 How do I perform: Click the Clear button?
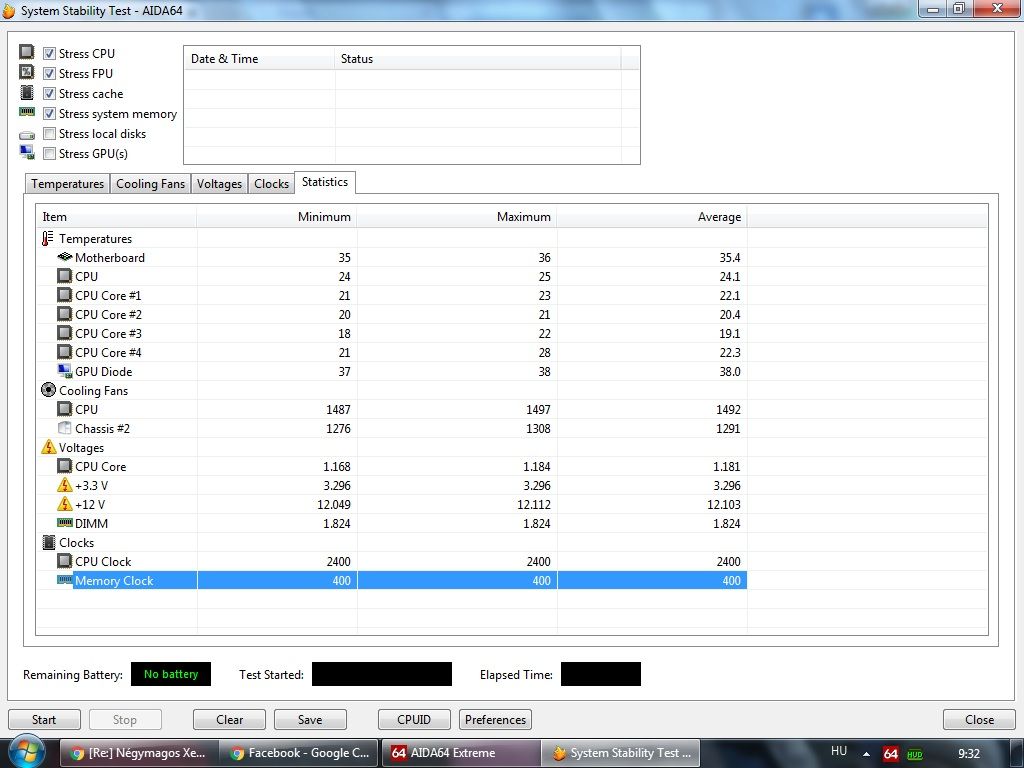click(x=229, y=720)
